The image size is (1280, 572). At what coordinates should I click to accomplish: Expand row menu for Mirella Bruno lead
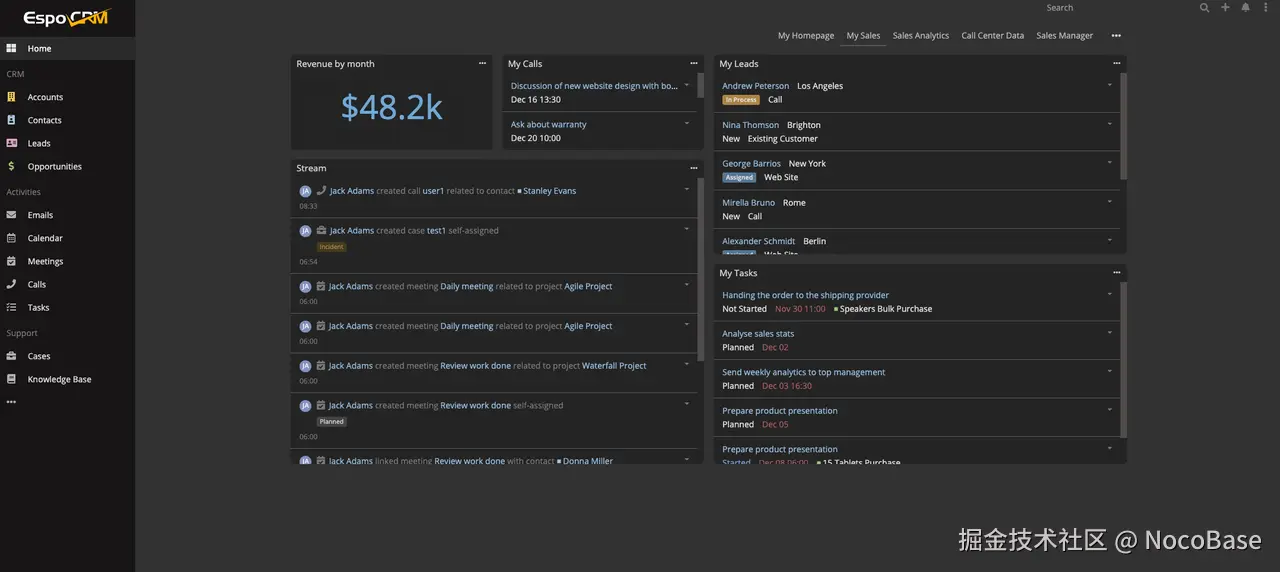click(x=1110, y=201)
